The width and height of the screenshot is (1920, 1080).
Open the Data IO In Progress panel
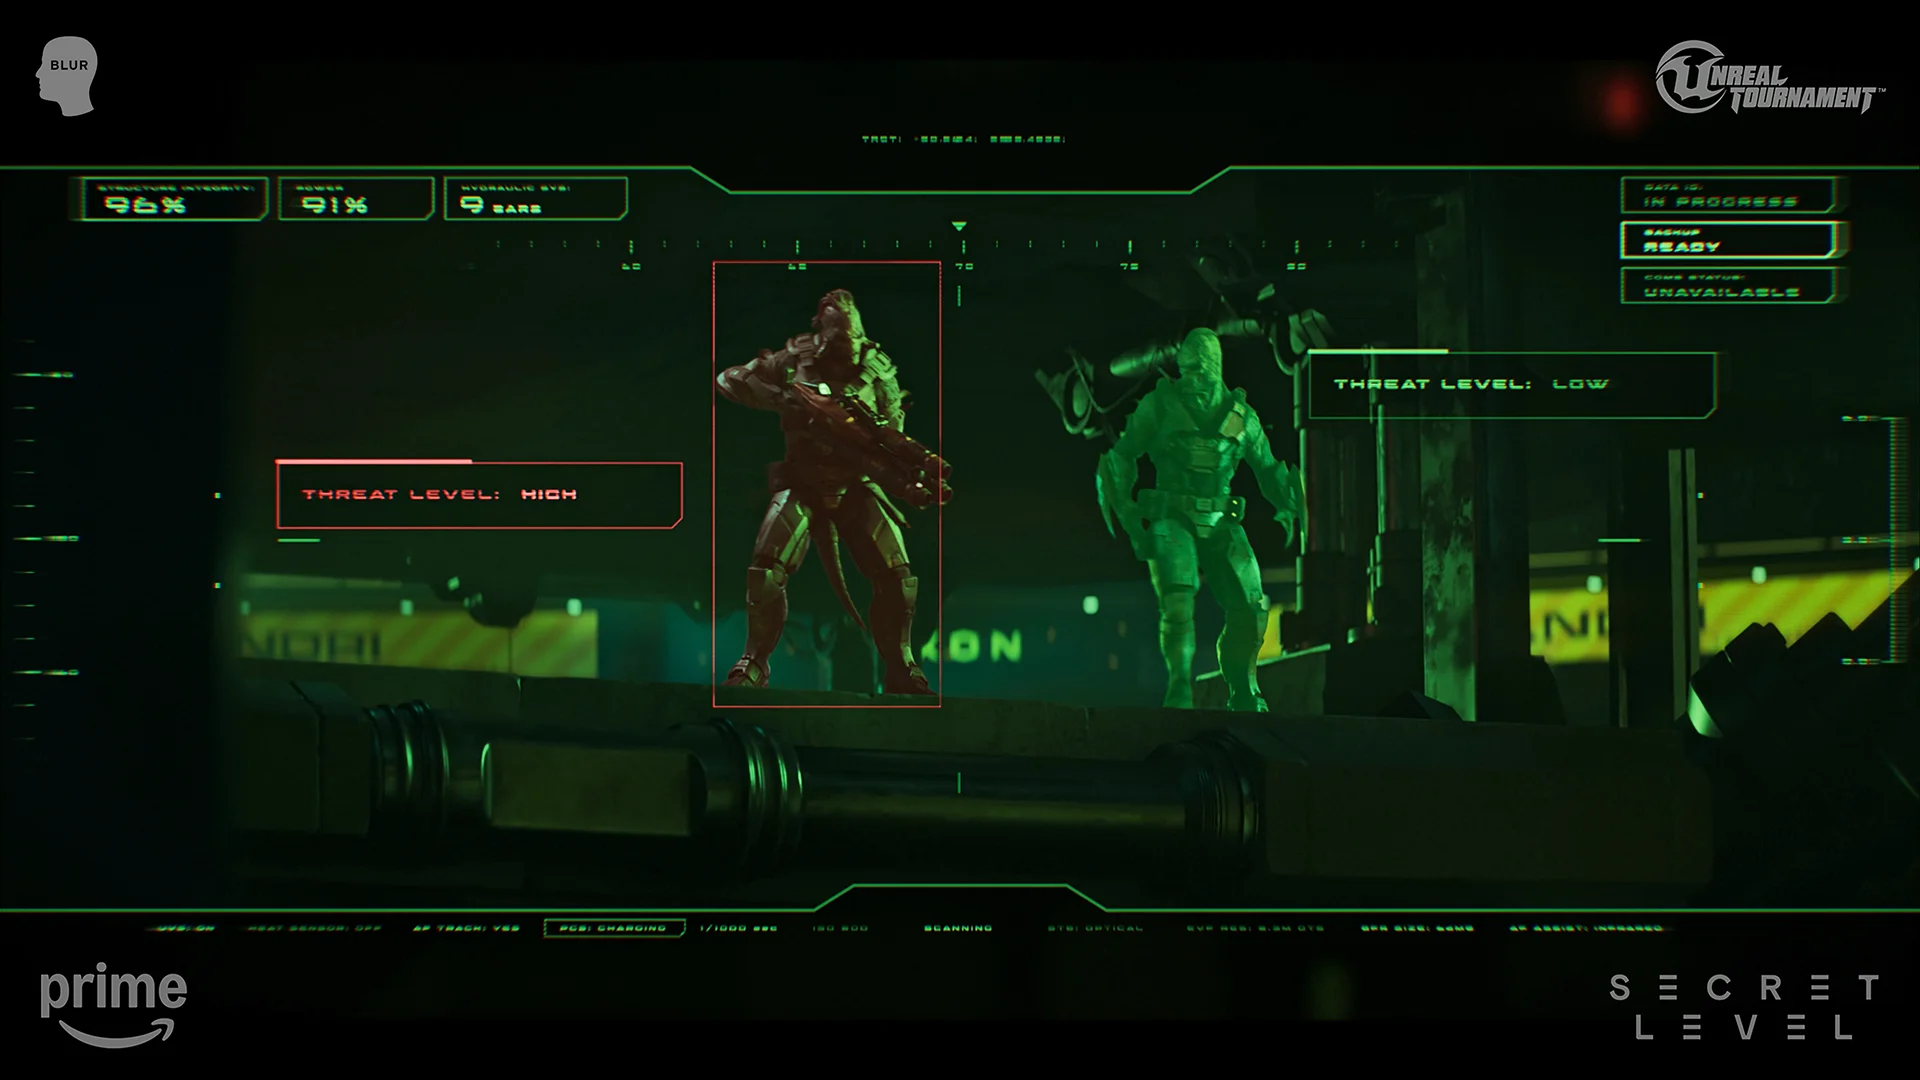[1727, 196]
